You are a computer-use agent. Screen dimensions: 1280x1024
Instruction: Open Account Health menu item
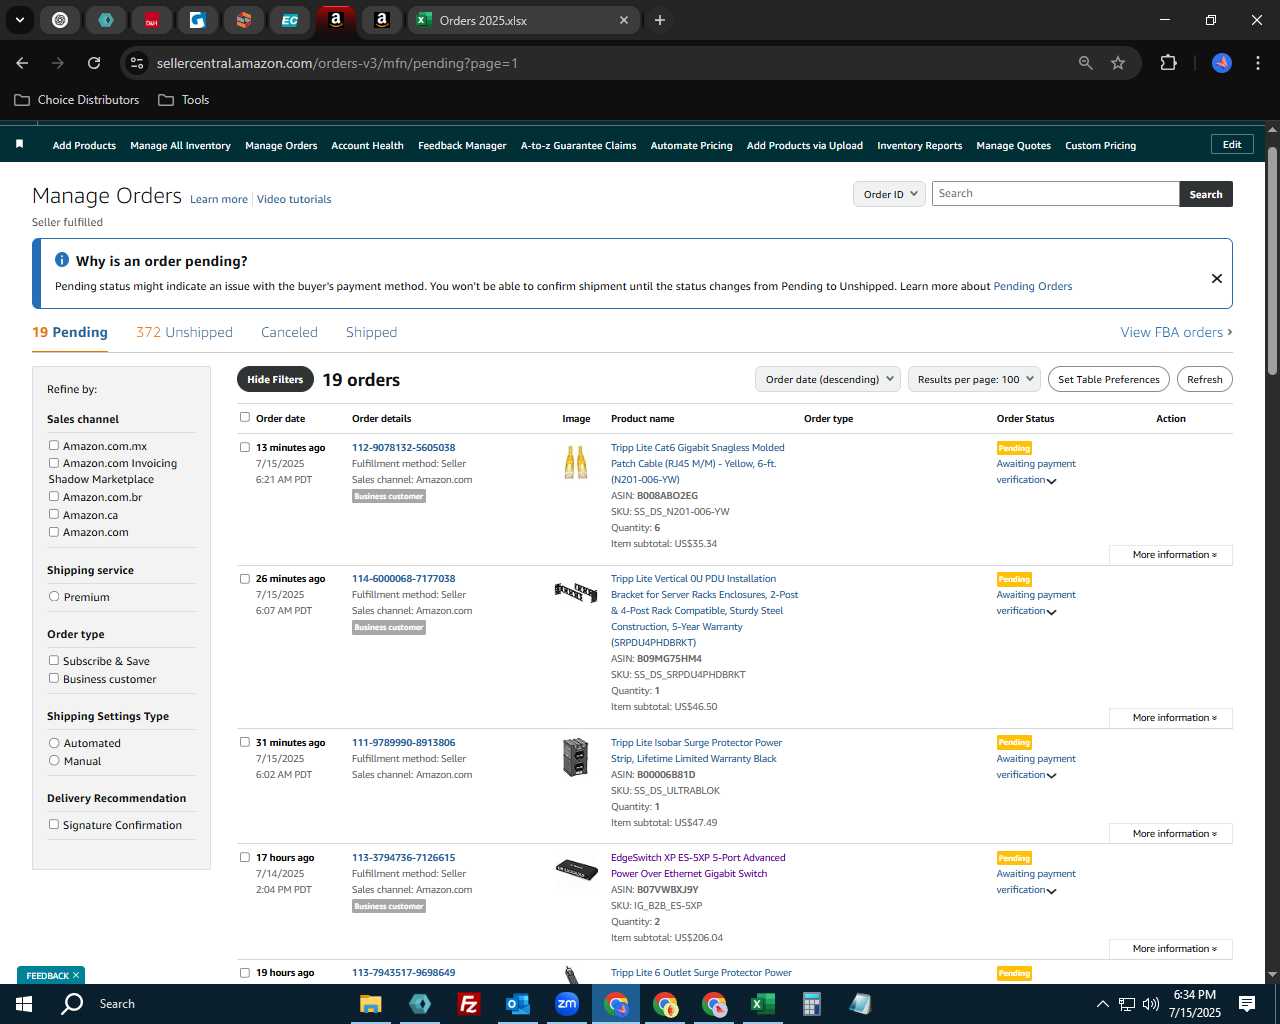(x=367, y=146)
